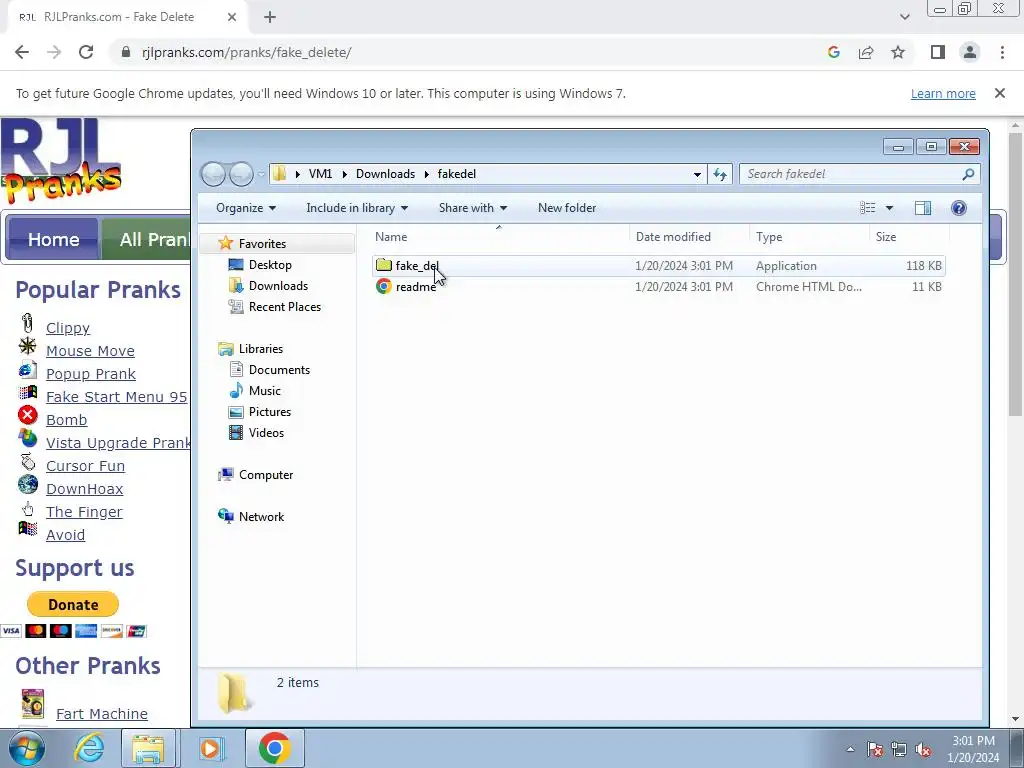Select Libraries in navigation pane
The width and height of the screenshot is (1024, 768).
click(261, 349)
